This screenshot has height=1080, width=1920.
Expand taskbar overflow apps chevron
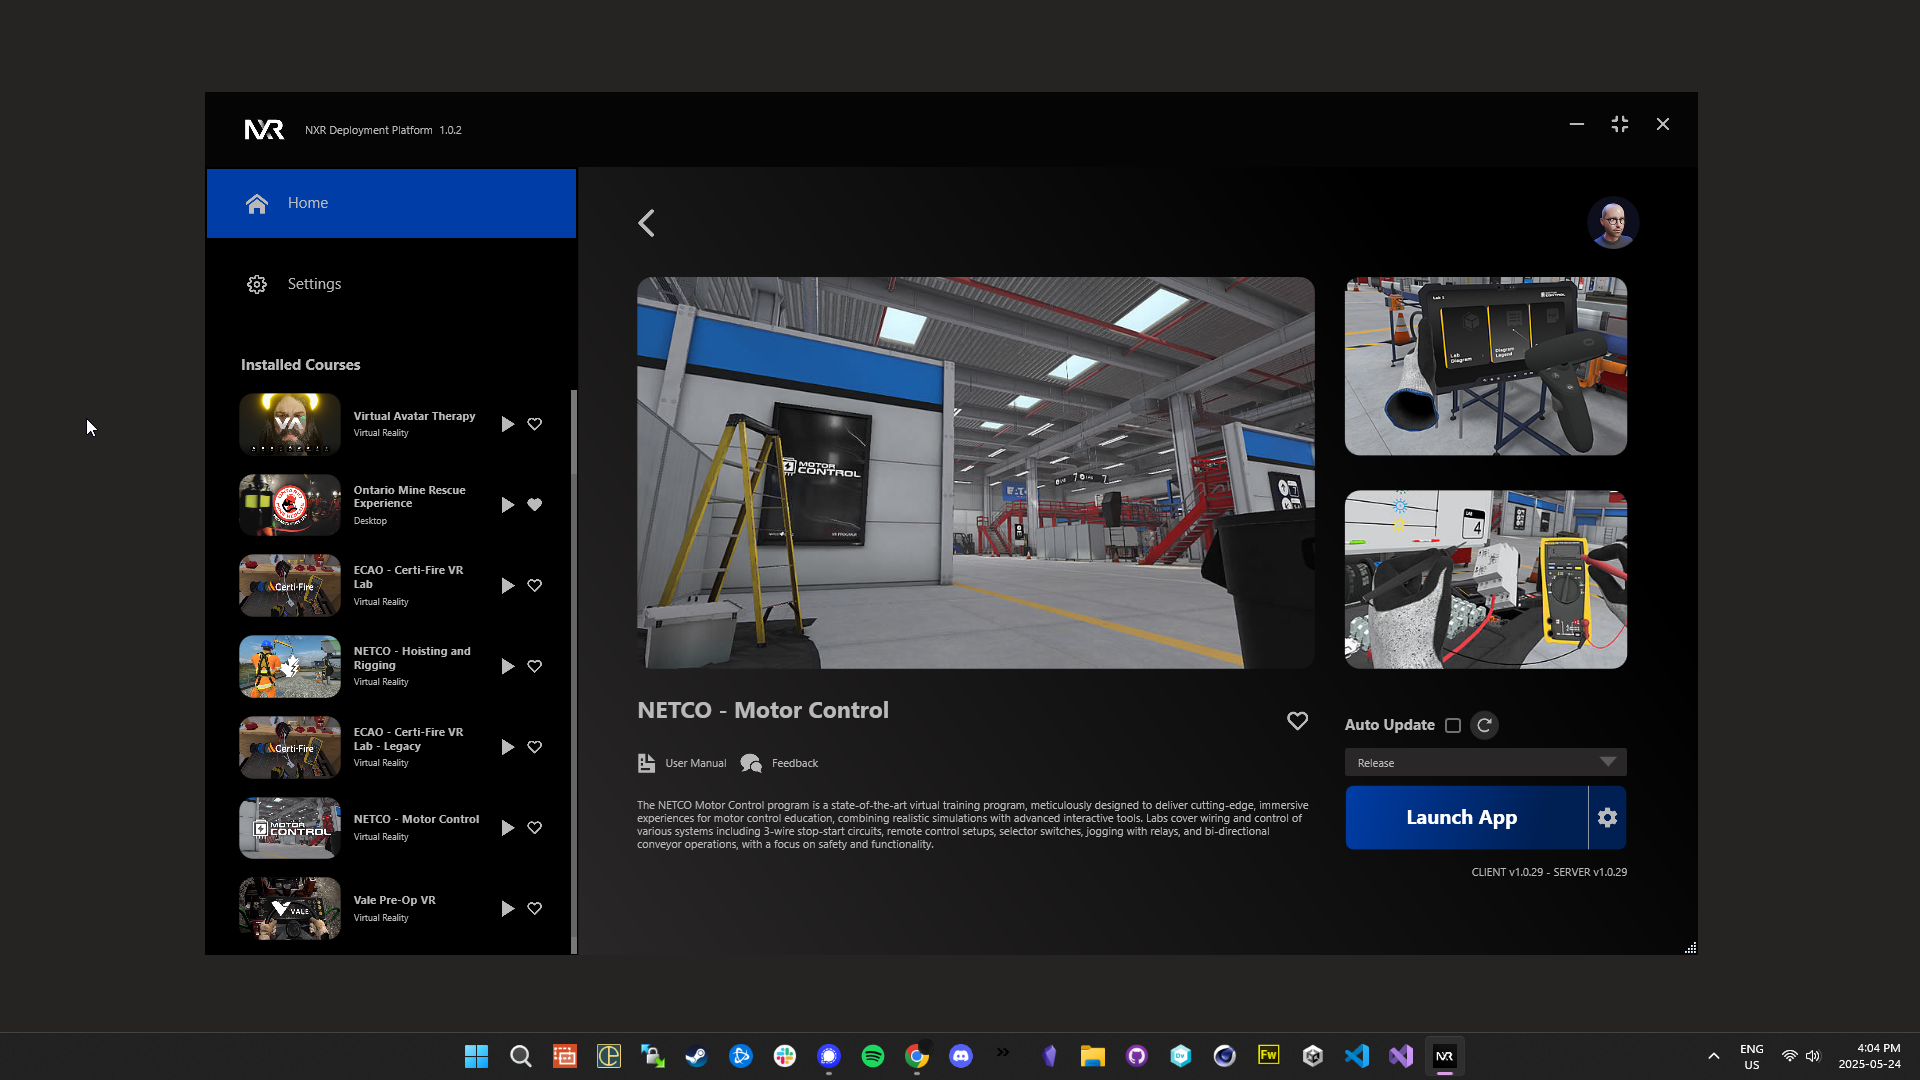[x=1003, y=1052]
